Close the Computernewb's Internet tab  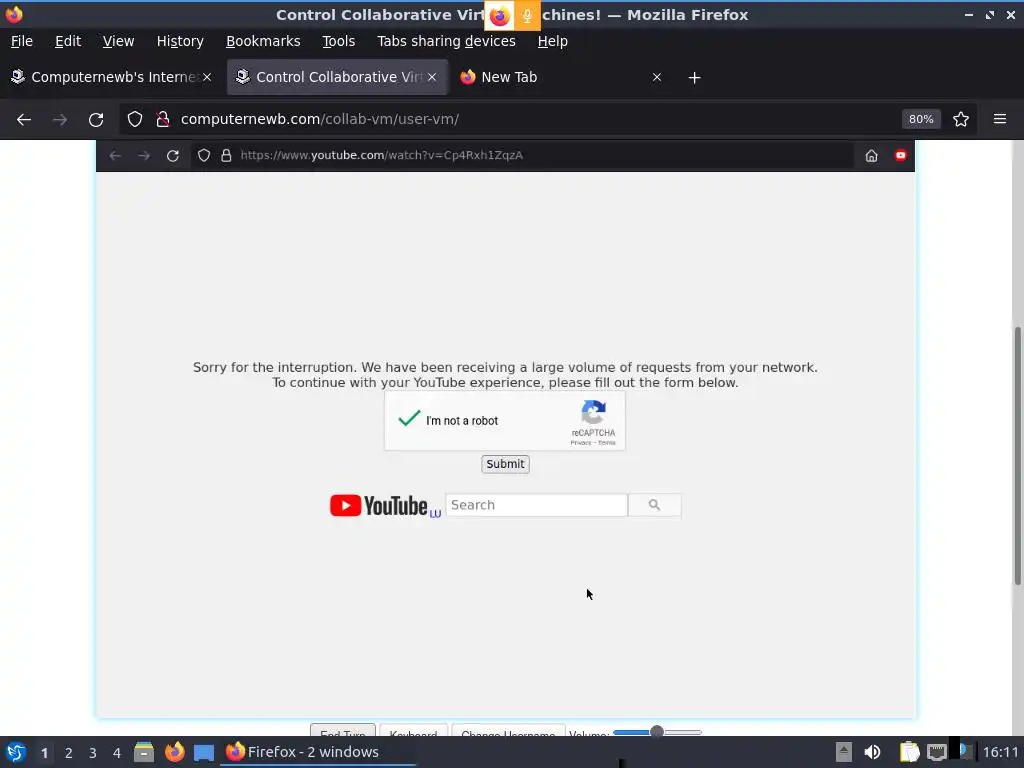[x=207, y=78]
